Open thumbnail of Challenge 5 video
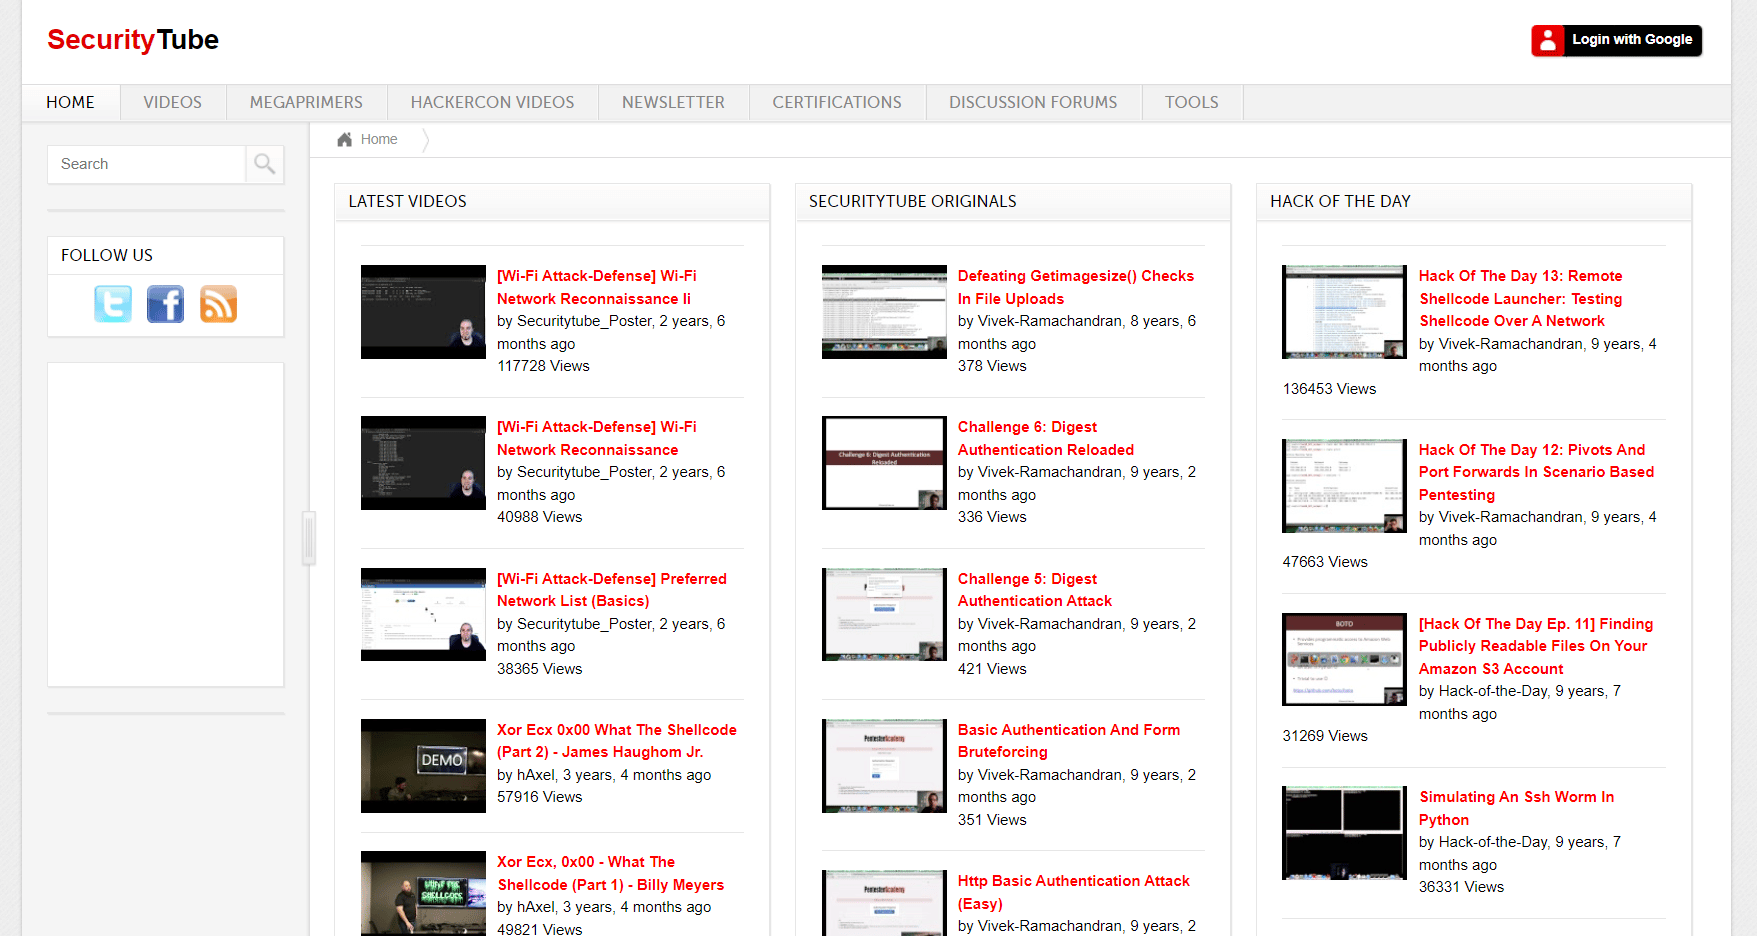The height and width of the screenshot is (936, 1757). click(x=884, y=615)
